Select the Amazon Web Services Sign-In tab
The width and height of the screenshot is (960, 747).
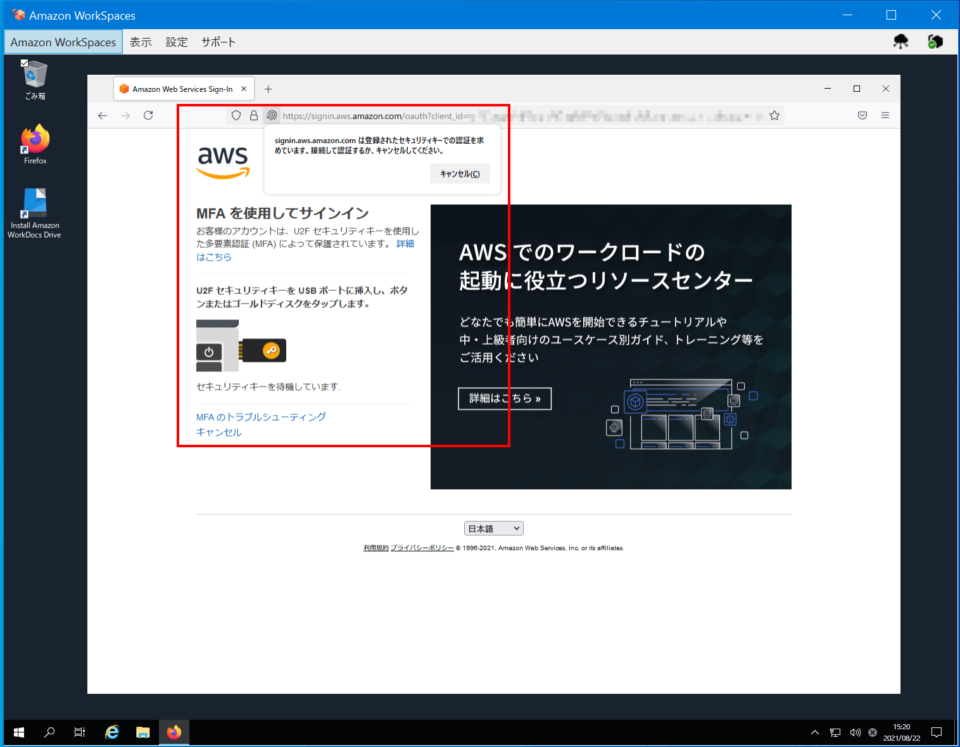(x=180, y=88)
